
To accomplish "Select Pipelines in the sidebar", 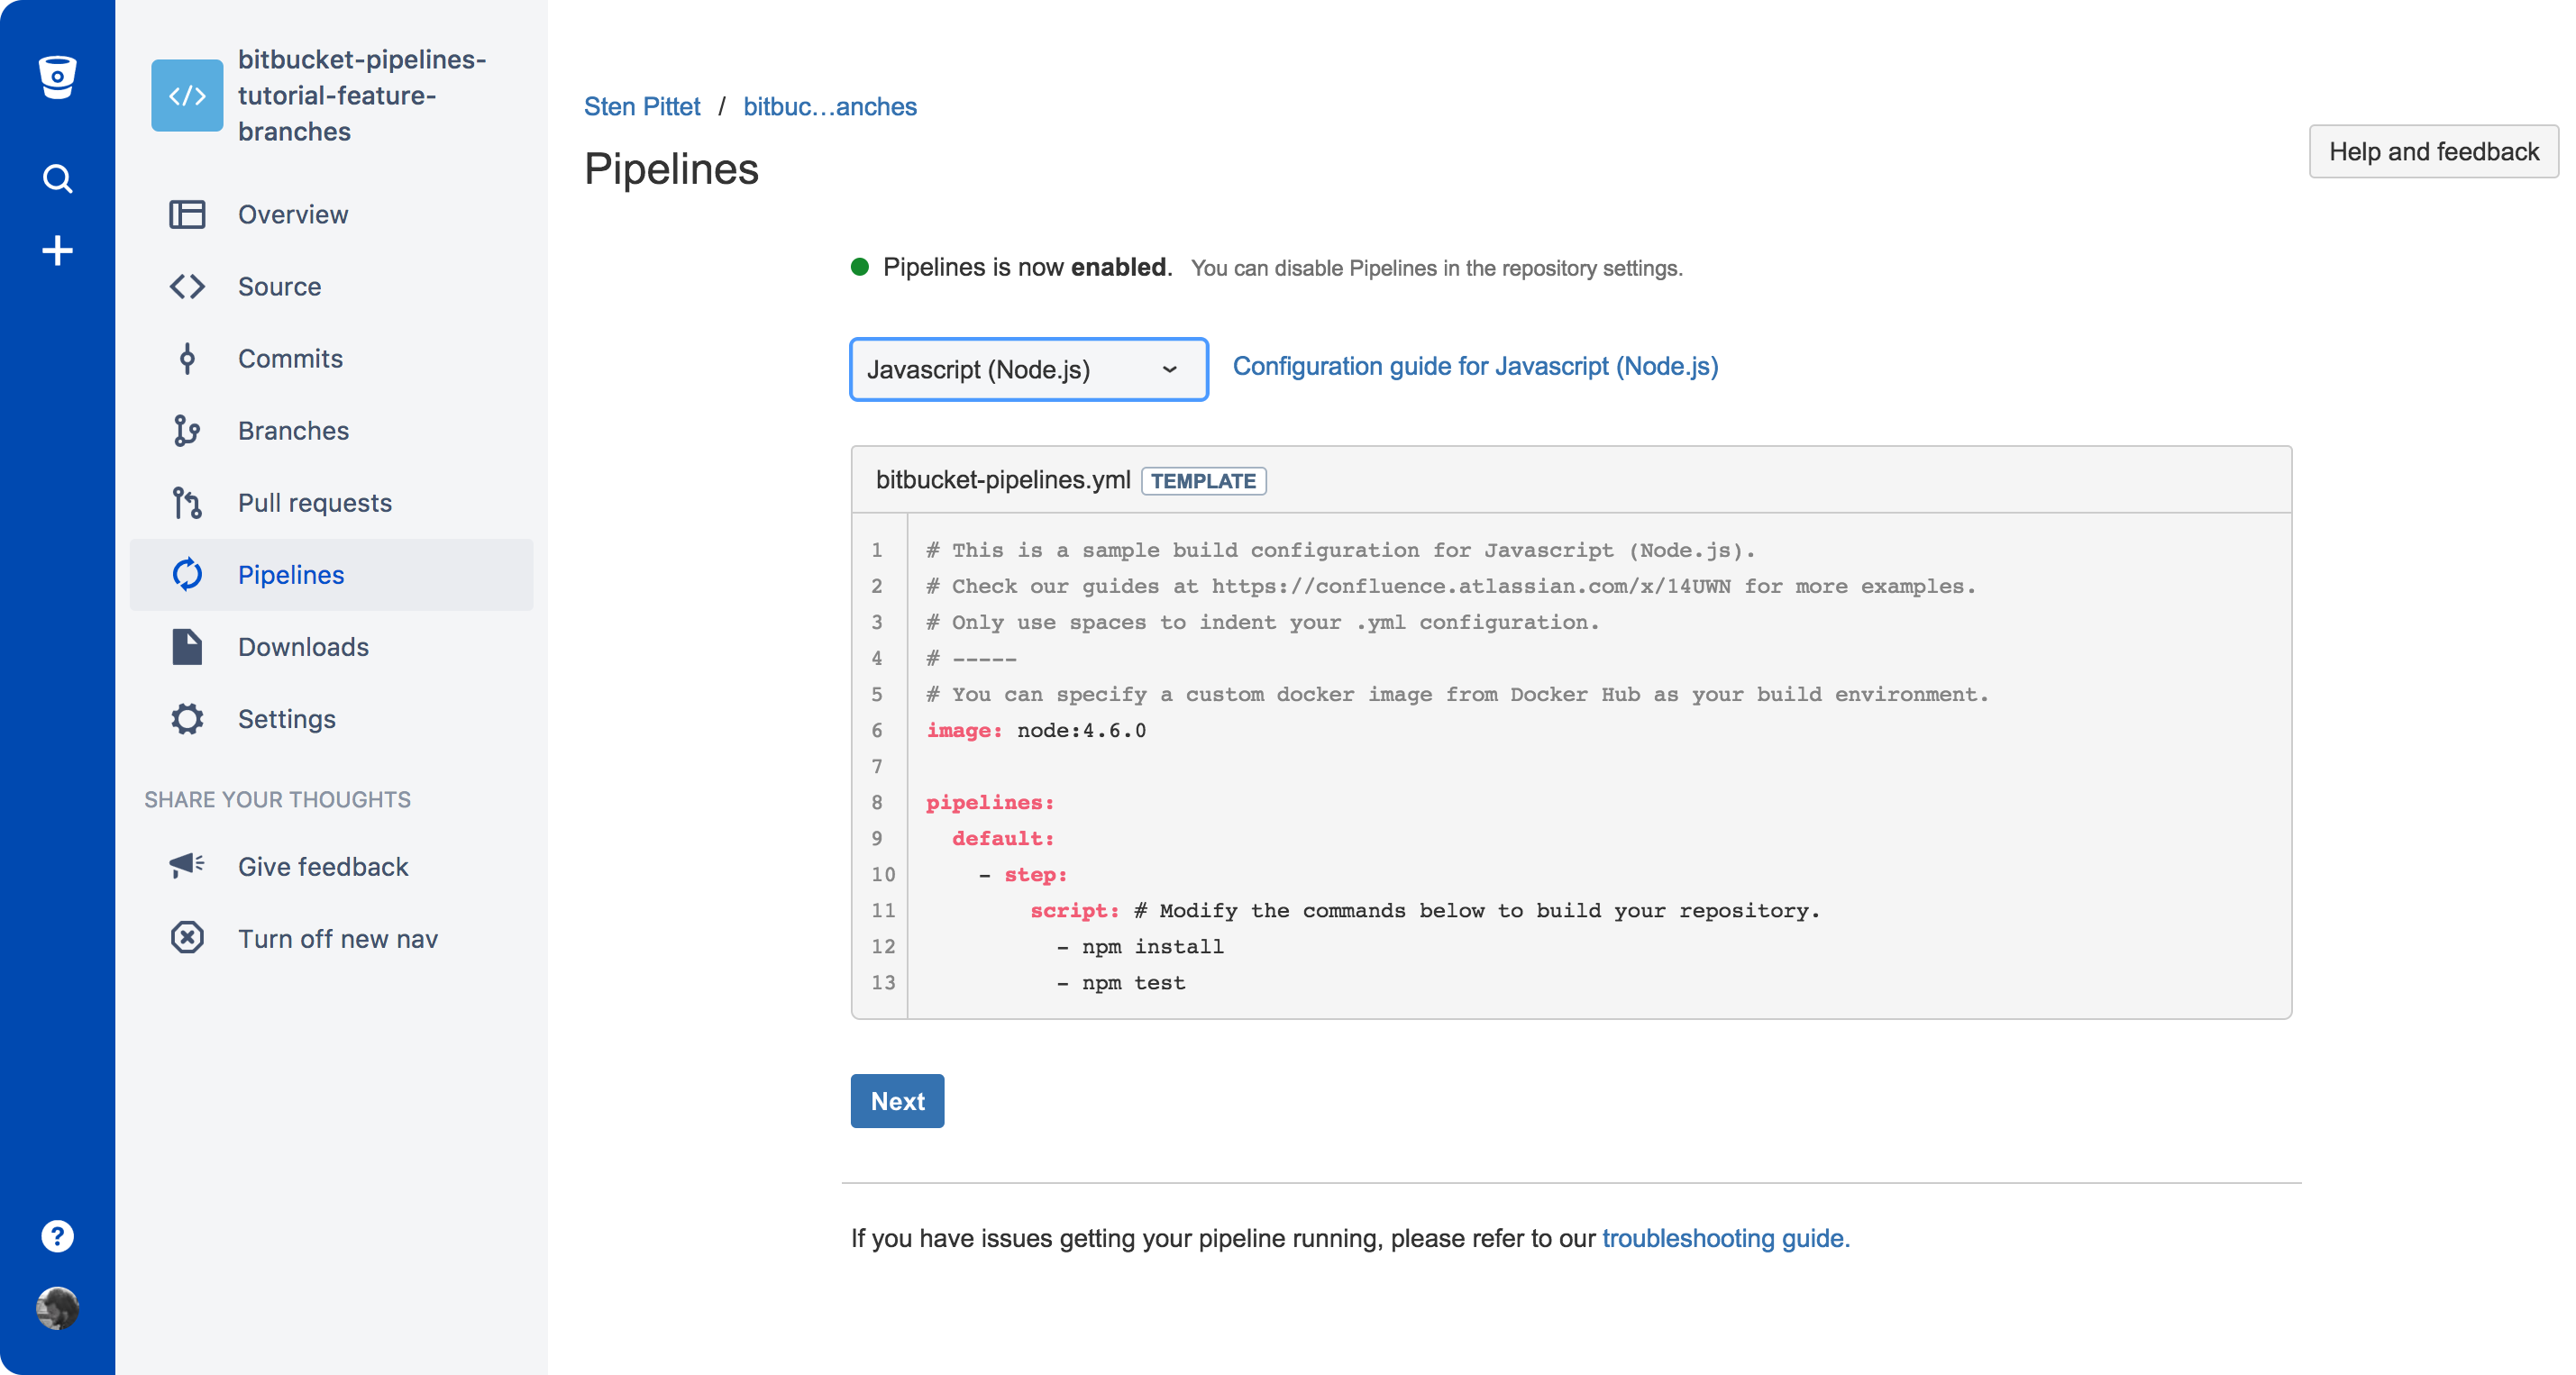I will 290,574.
